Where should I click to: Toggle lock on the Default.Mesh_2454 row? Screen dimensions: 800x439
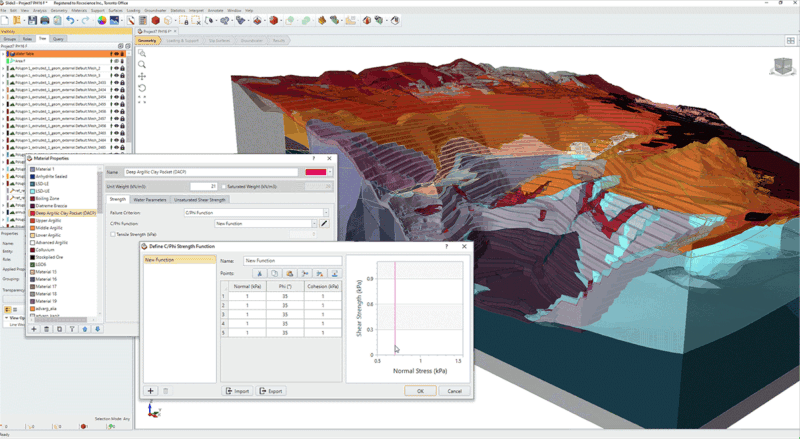[122, 96]
